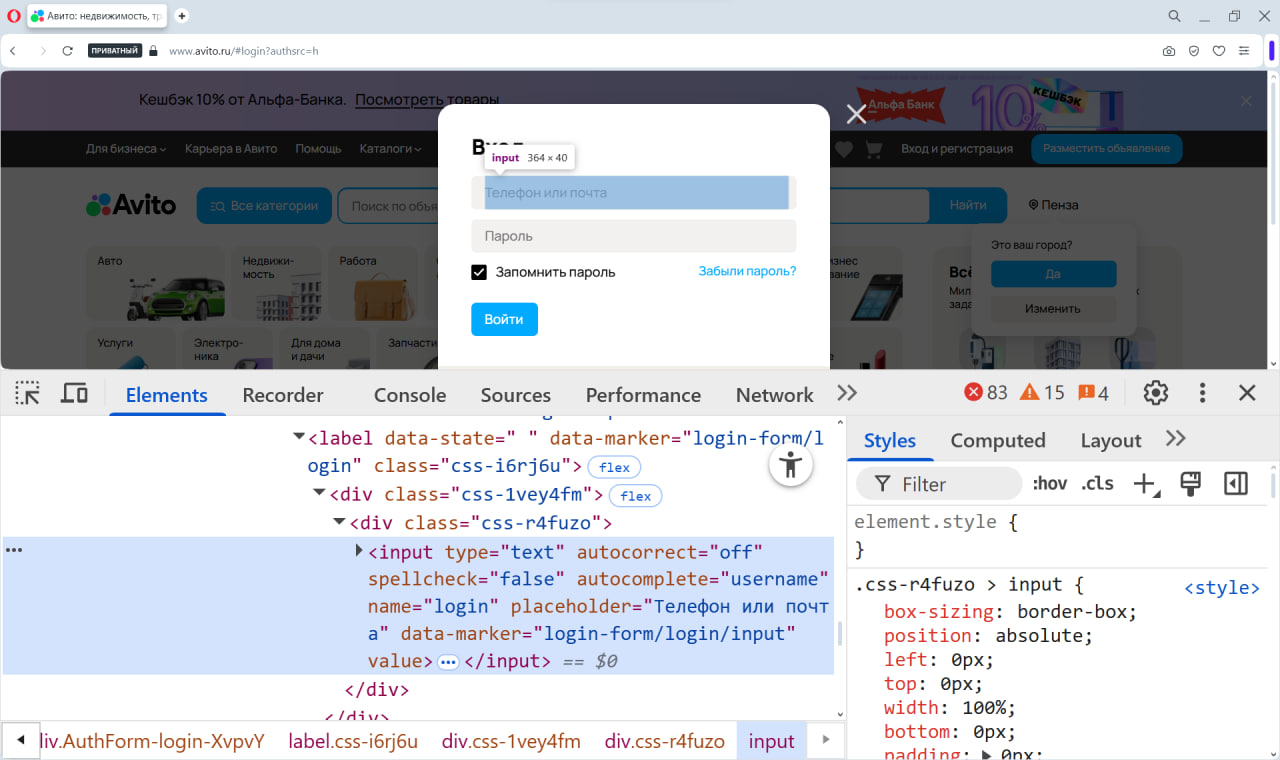Open the Network tab
The height and width of the screenshot is (760, 1280).
tap(774, 395)
